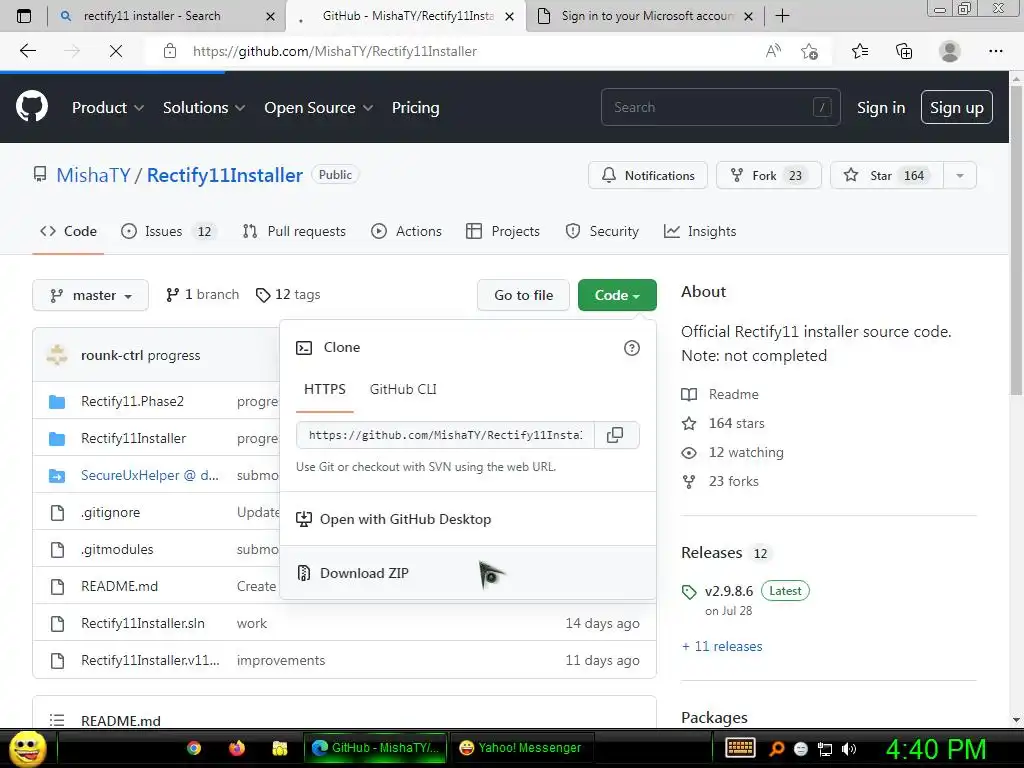Click the browser address bar URL

[x=334, y=51]
